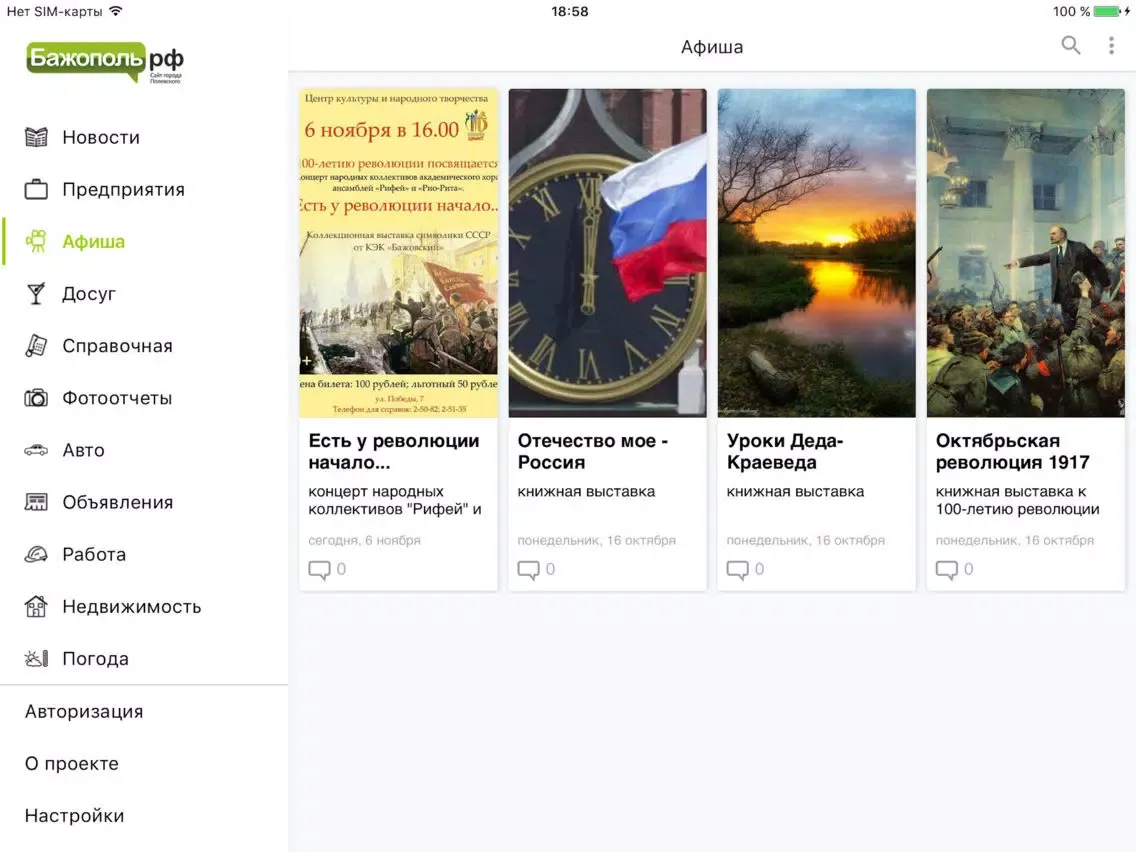This screenshot has height=852, width=1136.
Task: Open the sunset river landscape image
Action: pyautogui.click(x=816, y=253)
